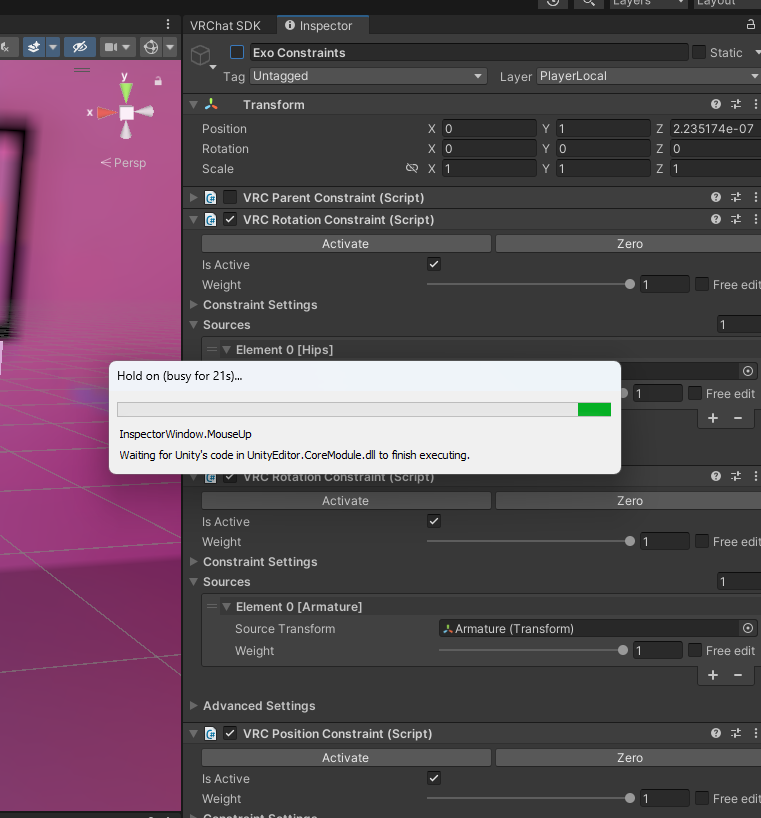Click the Armature source transform object picker
Screen dimensions: 761x818
pos(747,628)
